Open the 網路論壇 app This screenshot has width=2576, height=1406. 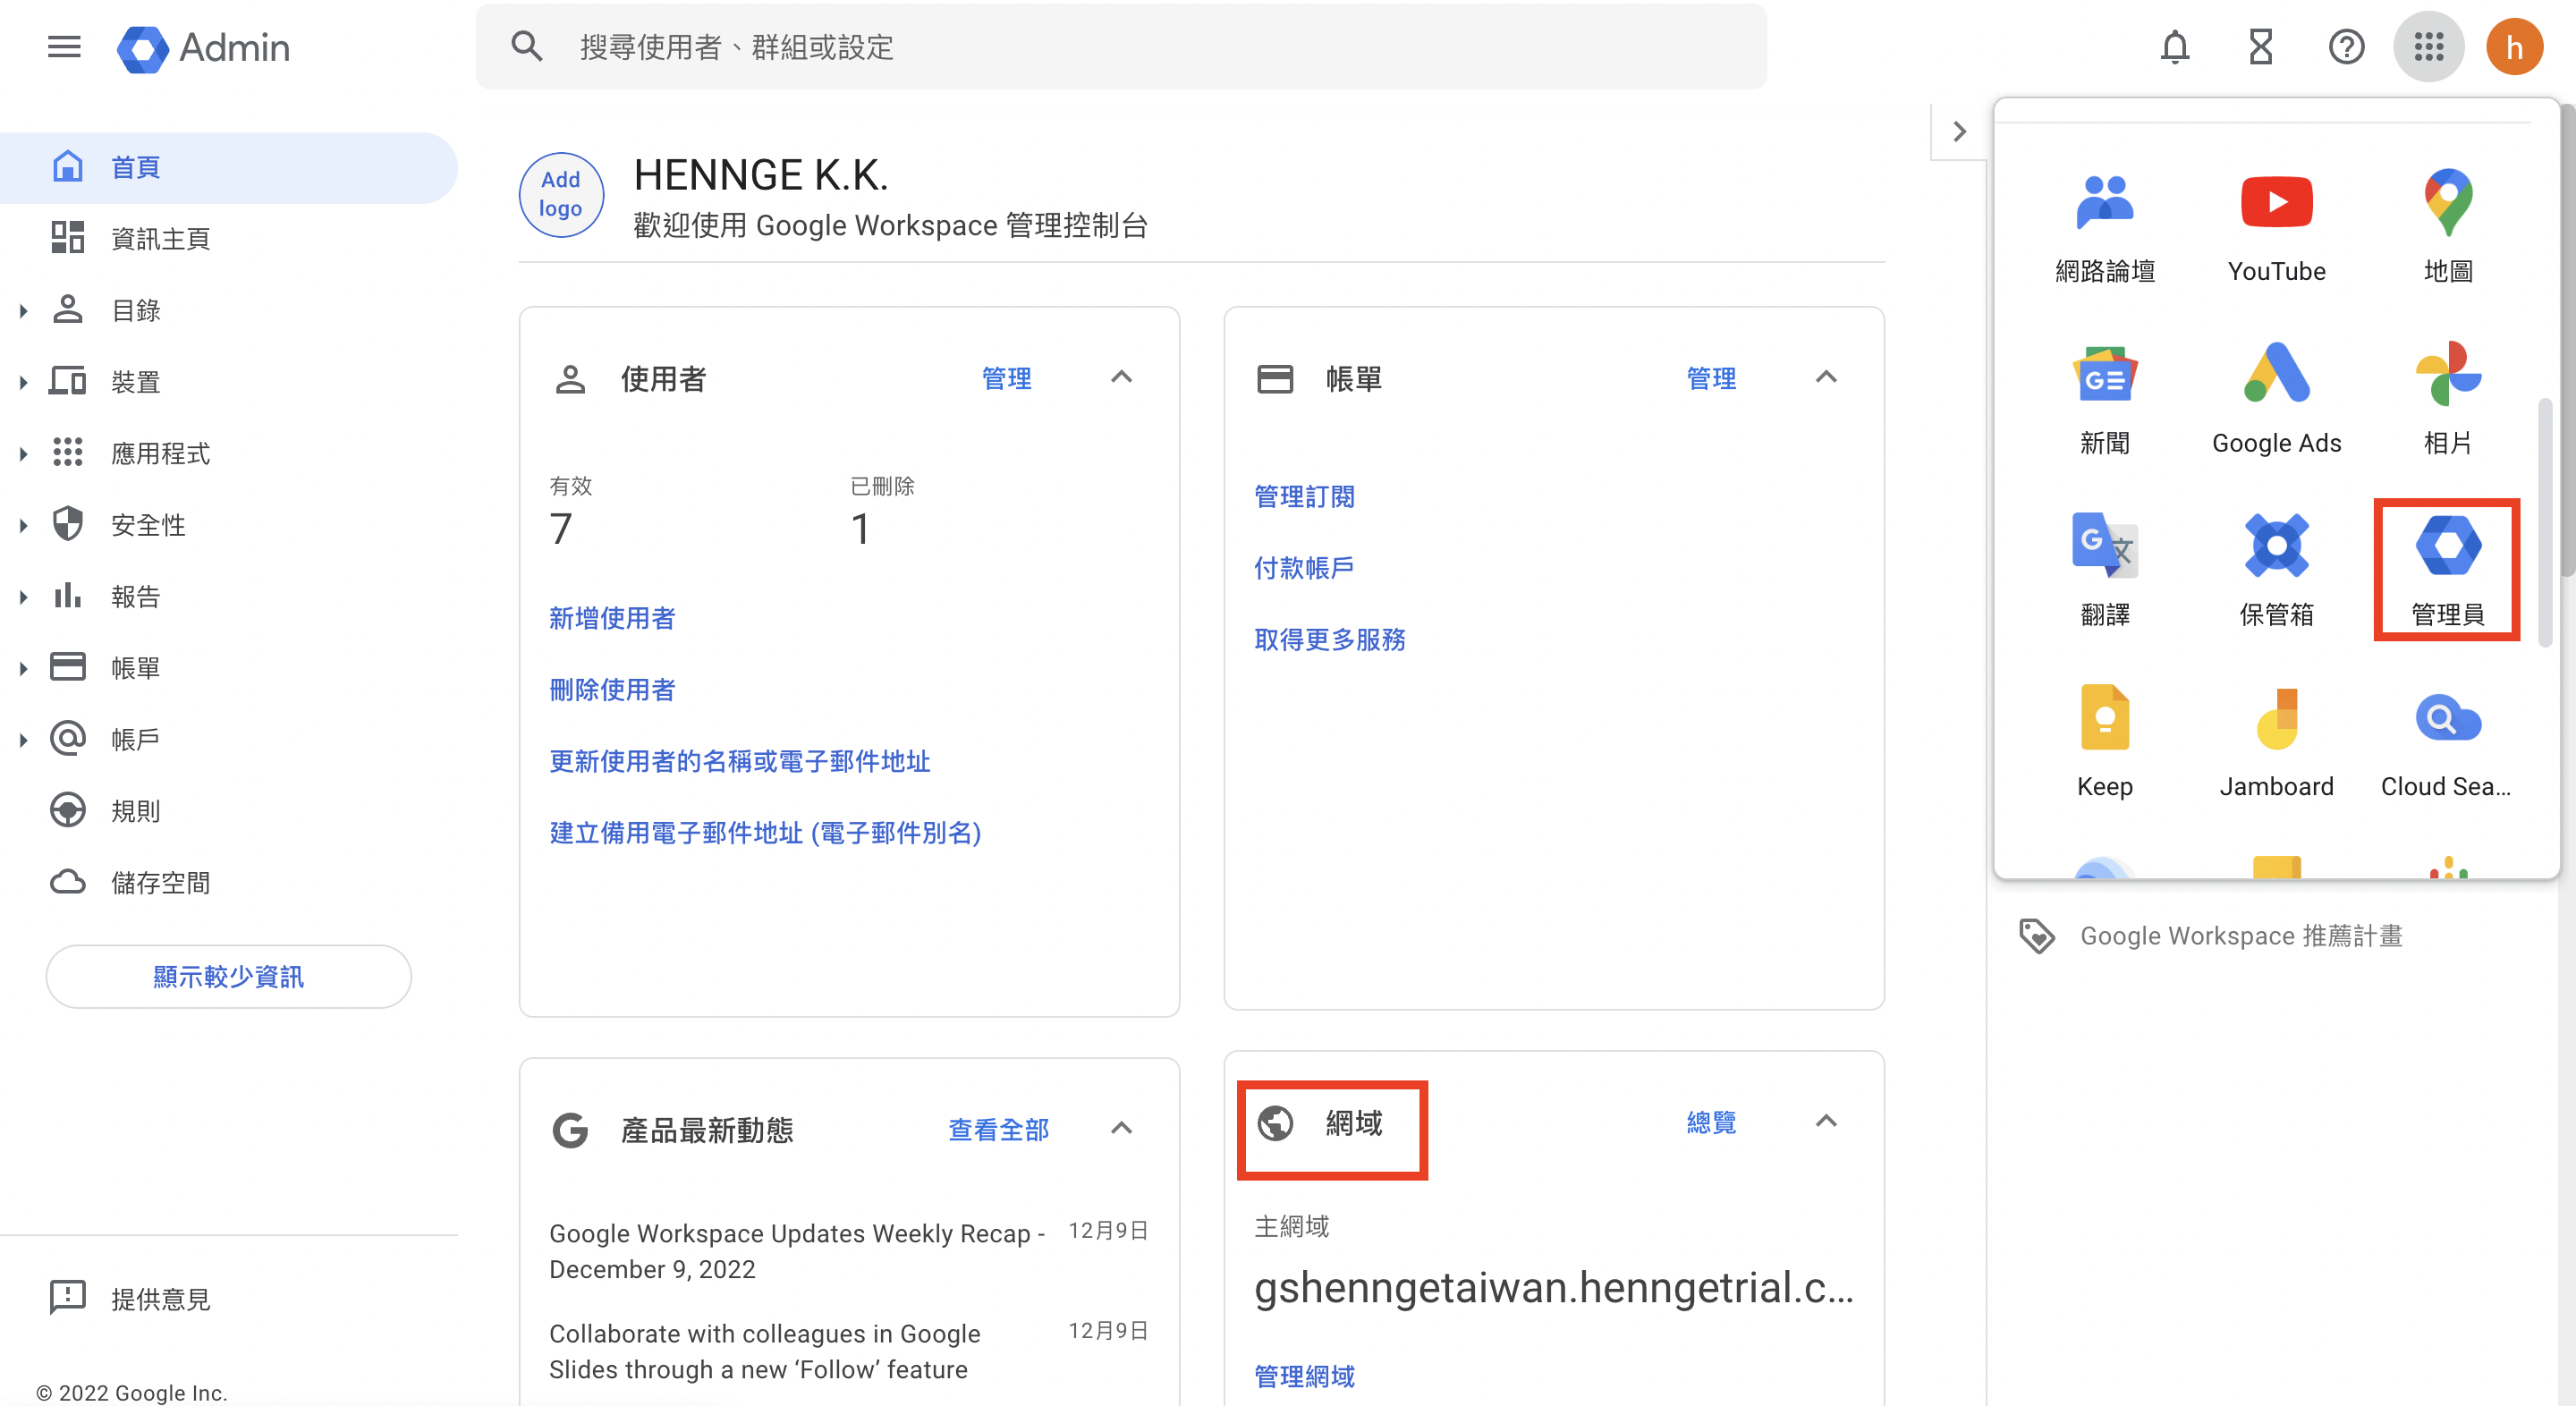[2104, 227]
